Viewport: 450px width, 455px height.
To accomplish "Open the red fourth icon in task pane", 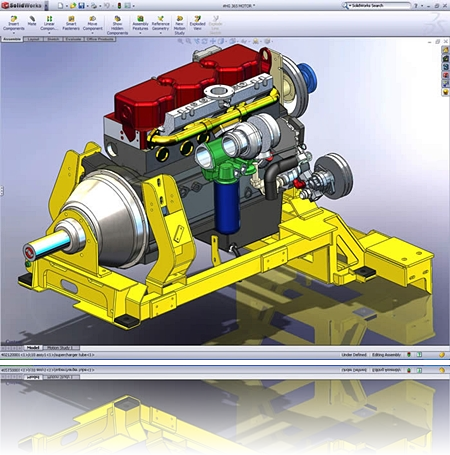I will [446, 75].
